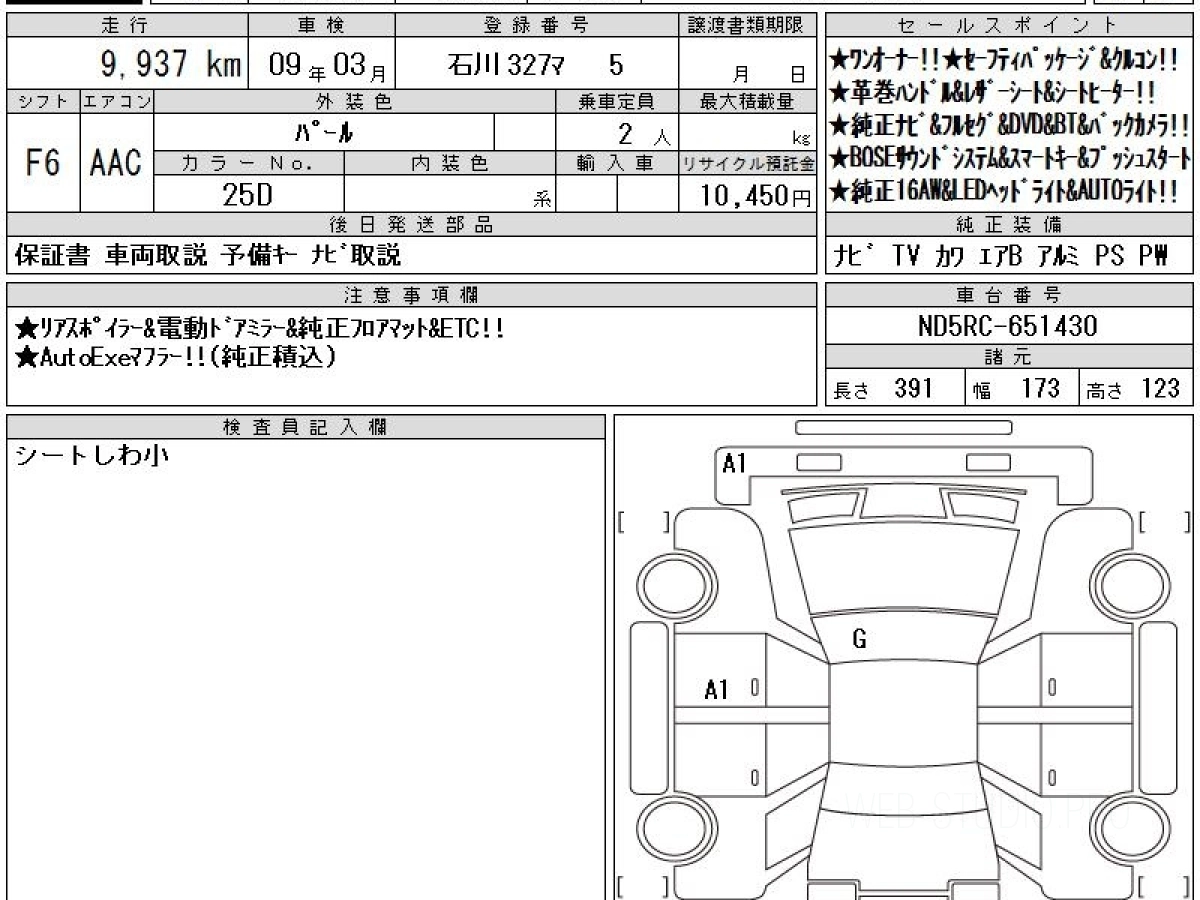Select the BOSEサウンドシステム sales point line

pyautogui.click(x=1010, y=158)
